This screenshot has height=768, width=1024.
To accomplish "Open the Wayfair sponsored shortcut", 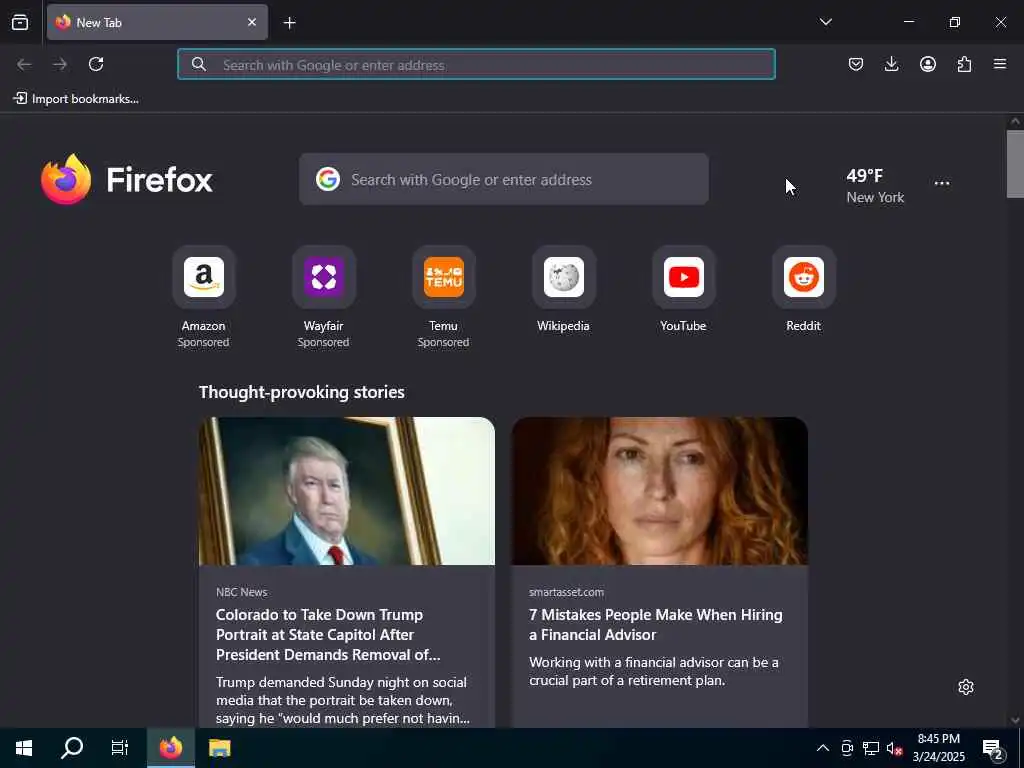I will coord(323,297).
